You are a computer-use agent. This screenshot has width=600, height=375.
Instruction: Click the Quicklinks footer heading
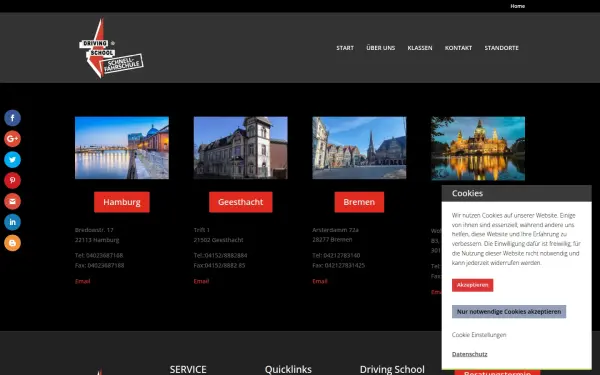(x=288, y=370)
